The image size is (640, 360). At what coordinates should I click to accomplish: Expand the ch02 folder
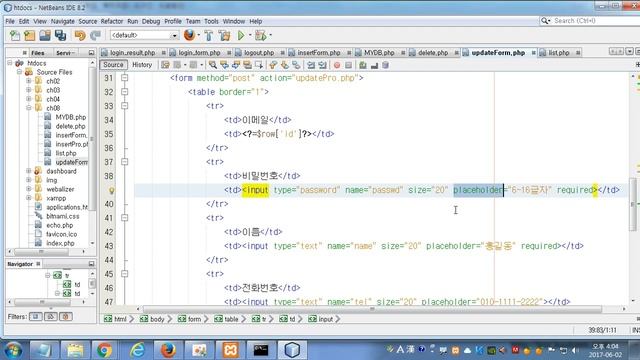[x=29, y=81]
